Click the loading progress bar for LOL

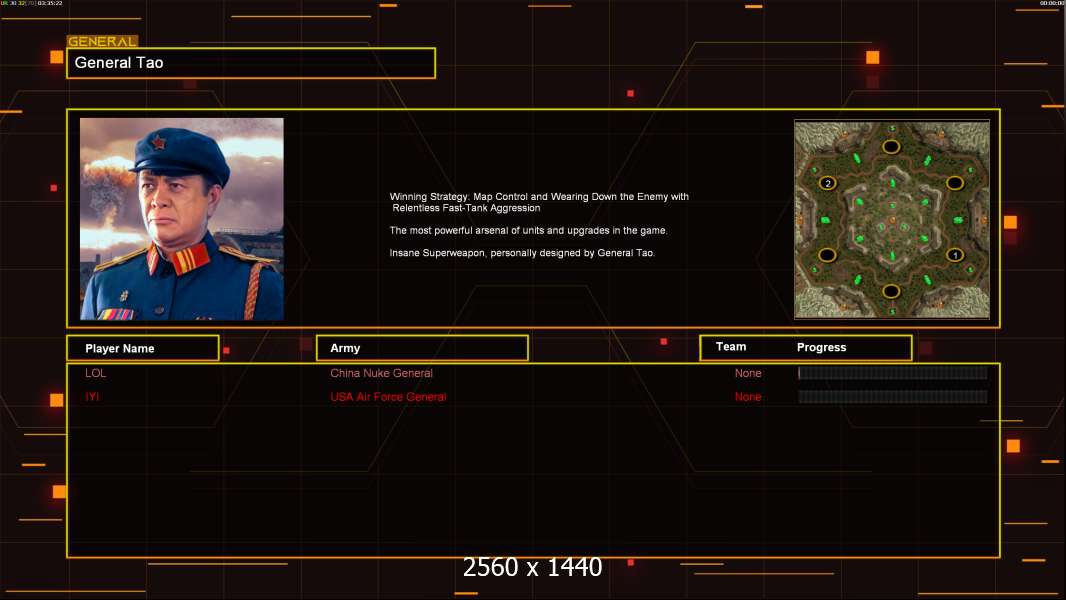[893, 372]
